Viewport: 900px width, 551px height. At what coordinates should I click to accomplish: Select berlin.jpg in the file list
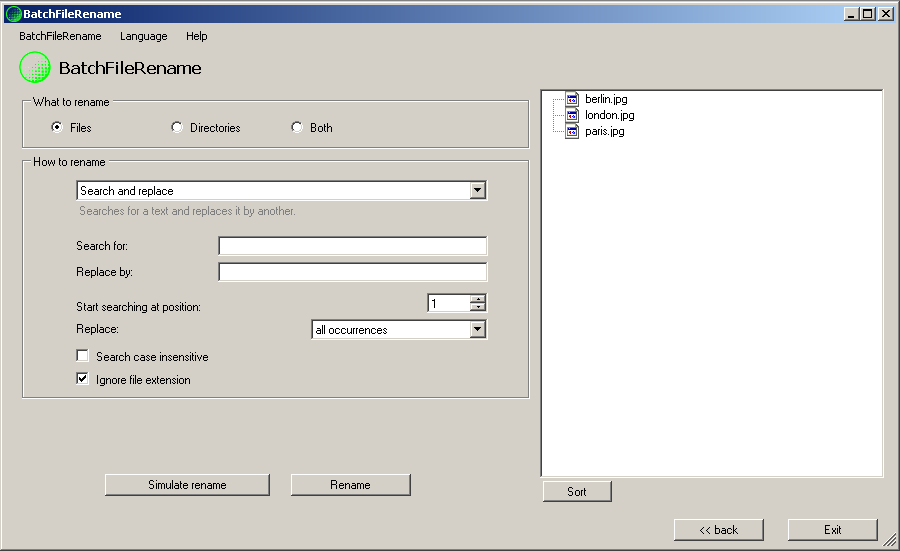point(606,99)
